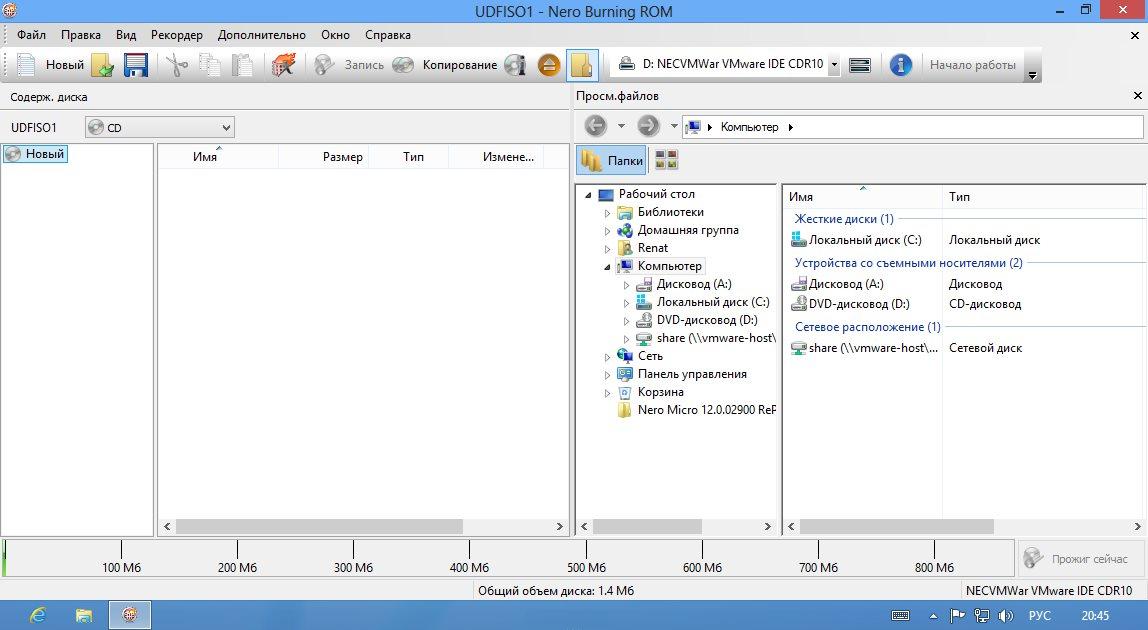Select the Nero Micro 12.0.02900 folder in tree
Image resolution: width=1148 pixels, height=630 pixels.
tap(706, 410)
